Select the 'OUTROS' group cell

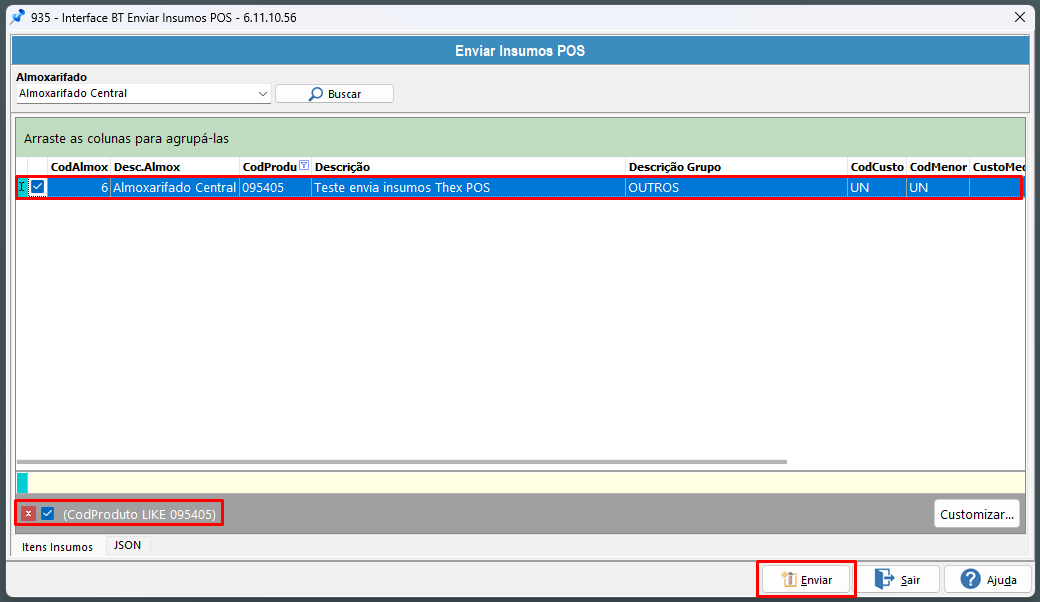736,188
